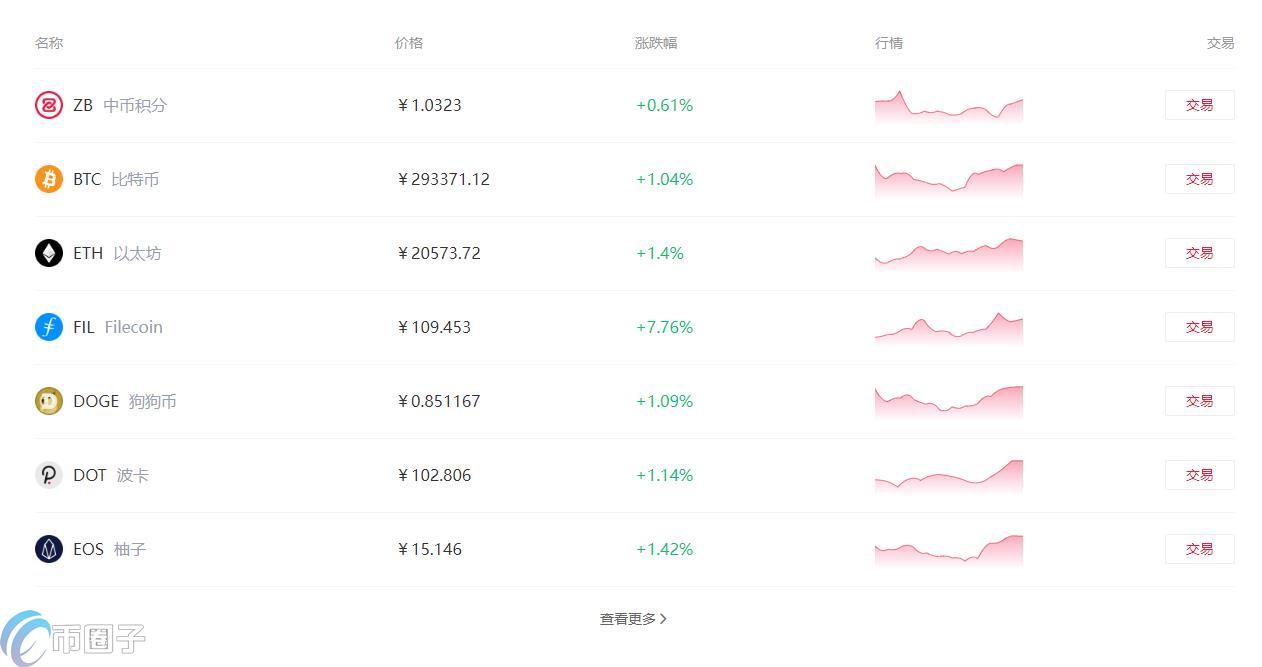The width and height of the screenshot is (1262, 667).
Task: Sort by 涨跌幅 column header
Action: pos(656,43)
